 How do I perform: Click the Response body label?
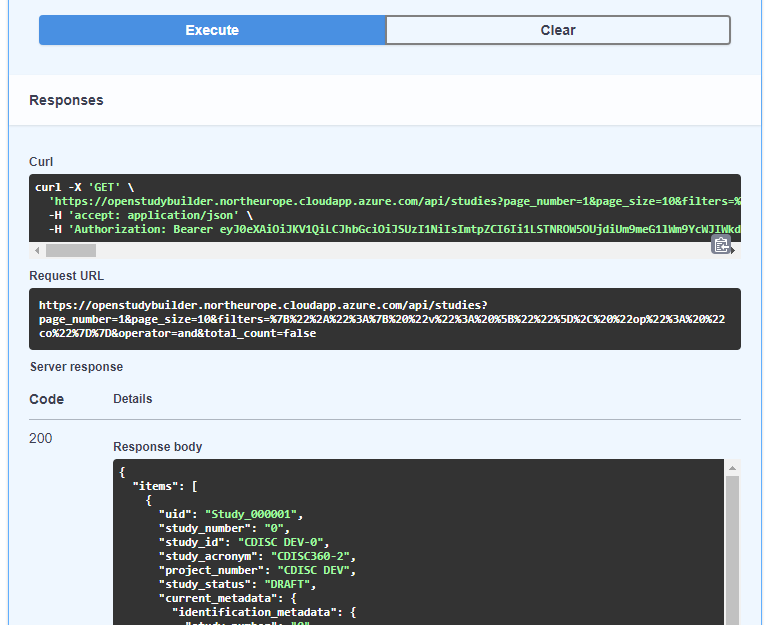(x=158, y=447)
